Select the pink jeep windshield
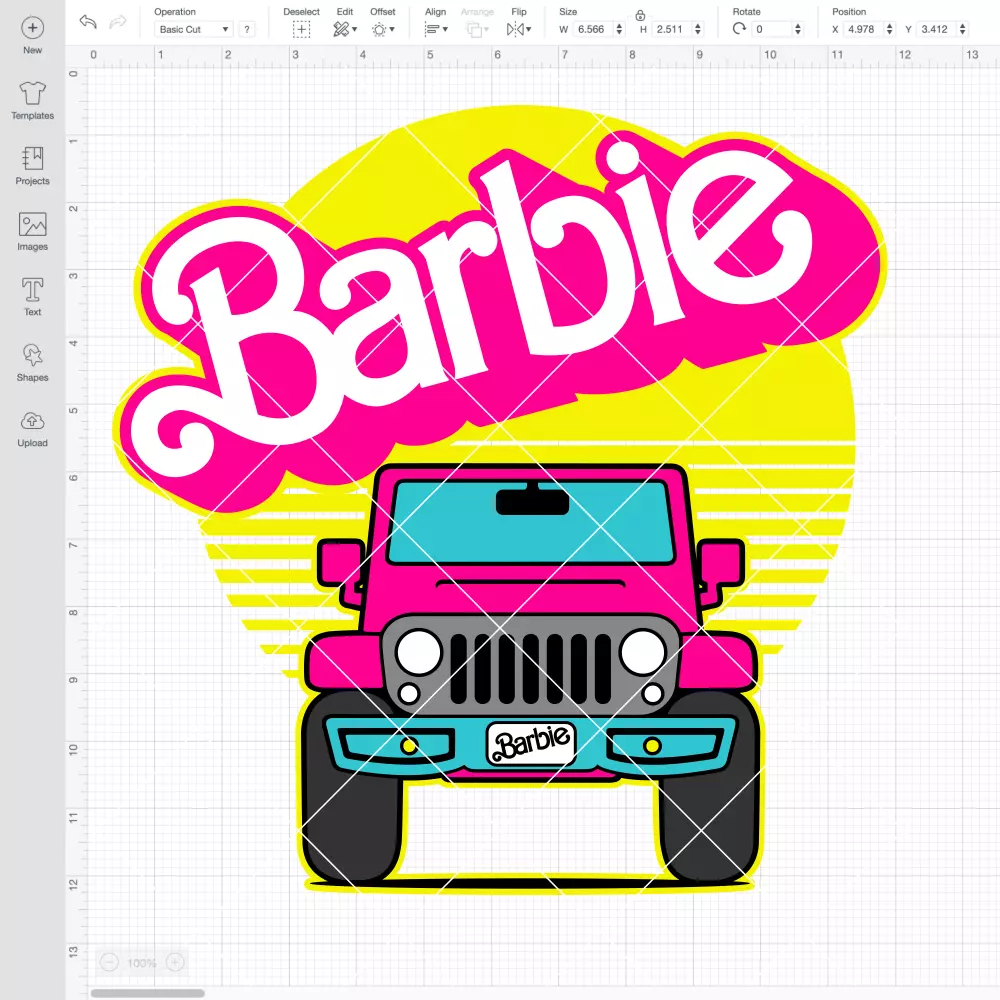1000x1000 pixels. pos(531,523)
